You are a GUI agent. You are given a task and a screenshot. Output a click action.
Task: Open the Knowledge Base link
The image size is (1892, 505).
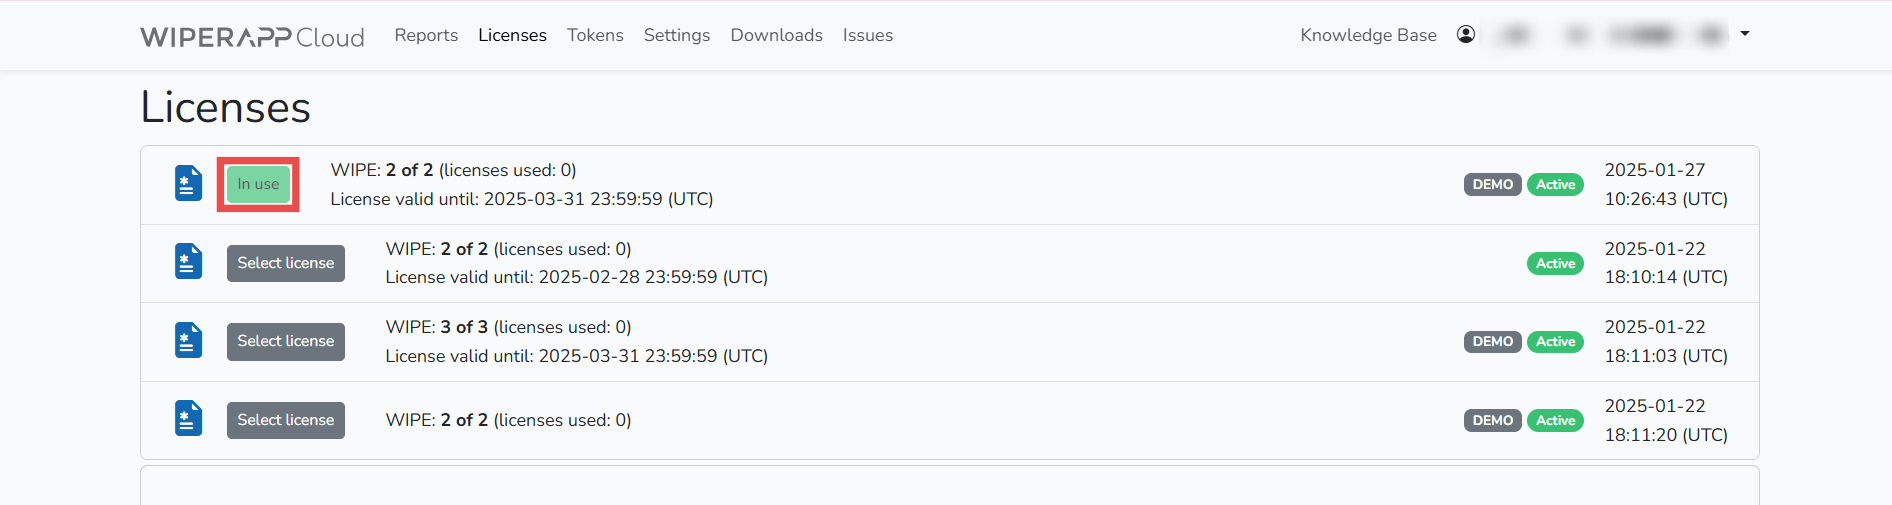(x=1368, y=35)
